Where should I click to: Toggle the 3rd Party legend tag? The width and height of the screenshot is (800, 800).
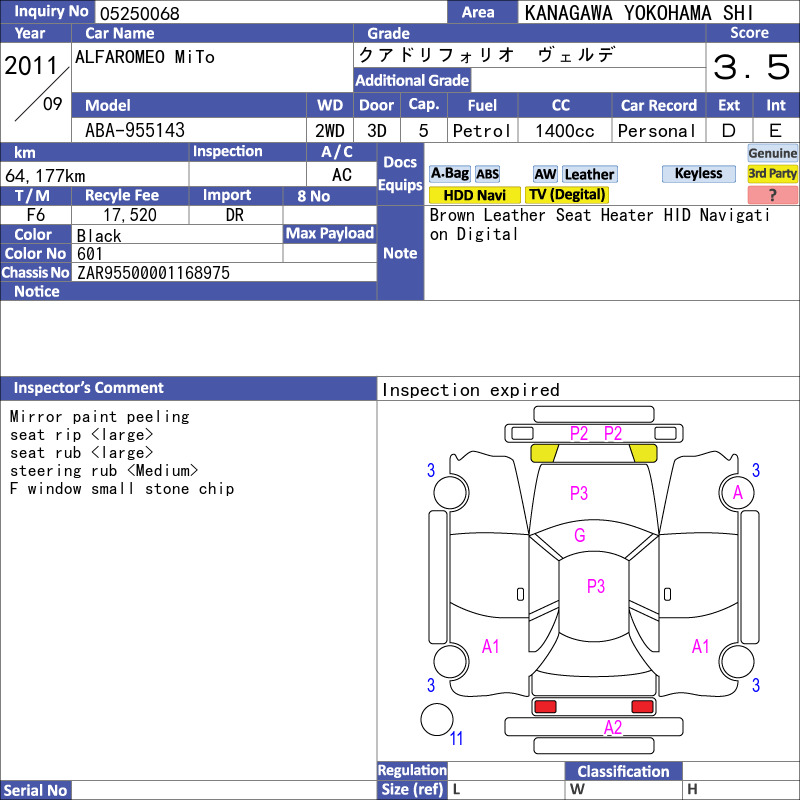[x=772, y=173]
